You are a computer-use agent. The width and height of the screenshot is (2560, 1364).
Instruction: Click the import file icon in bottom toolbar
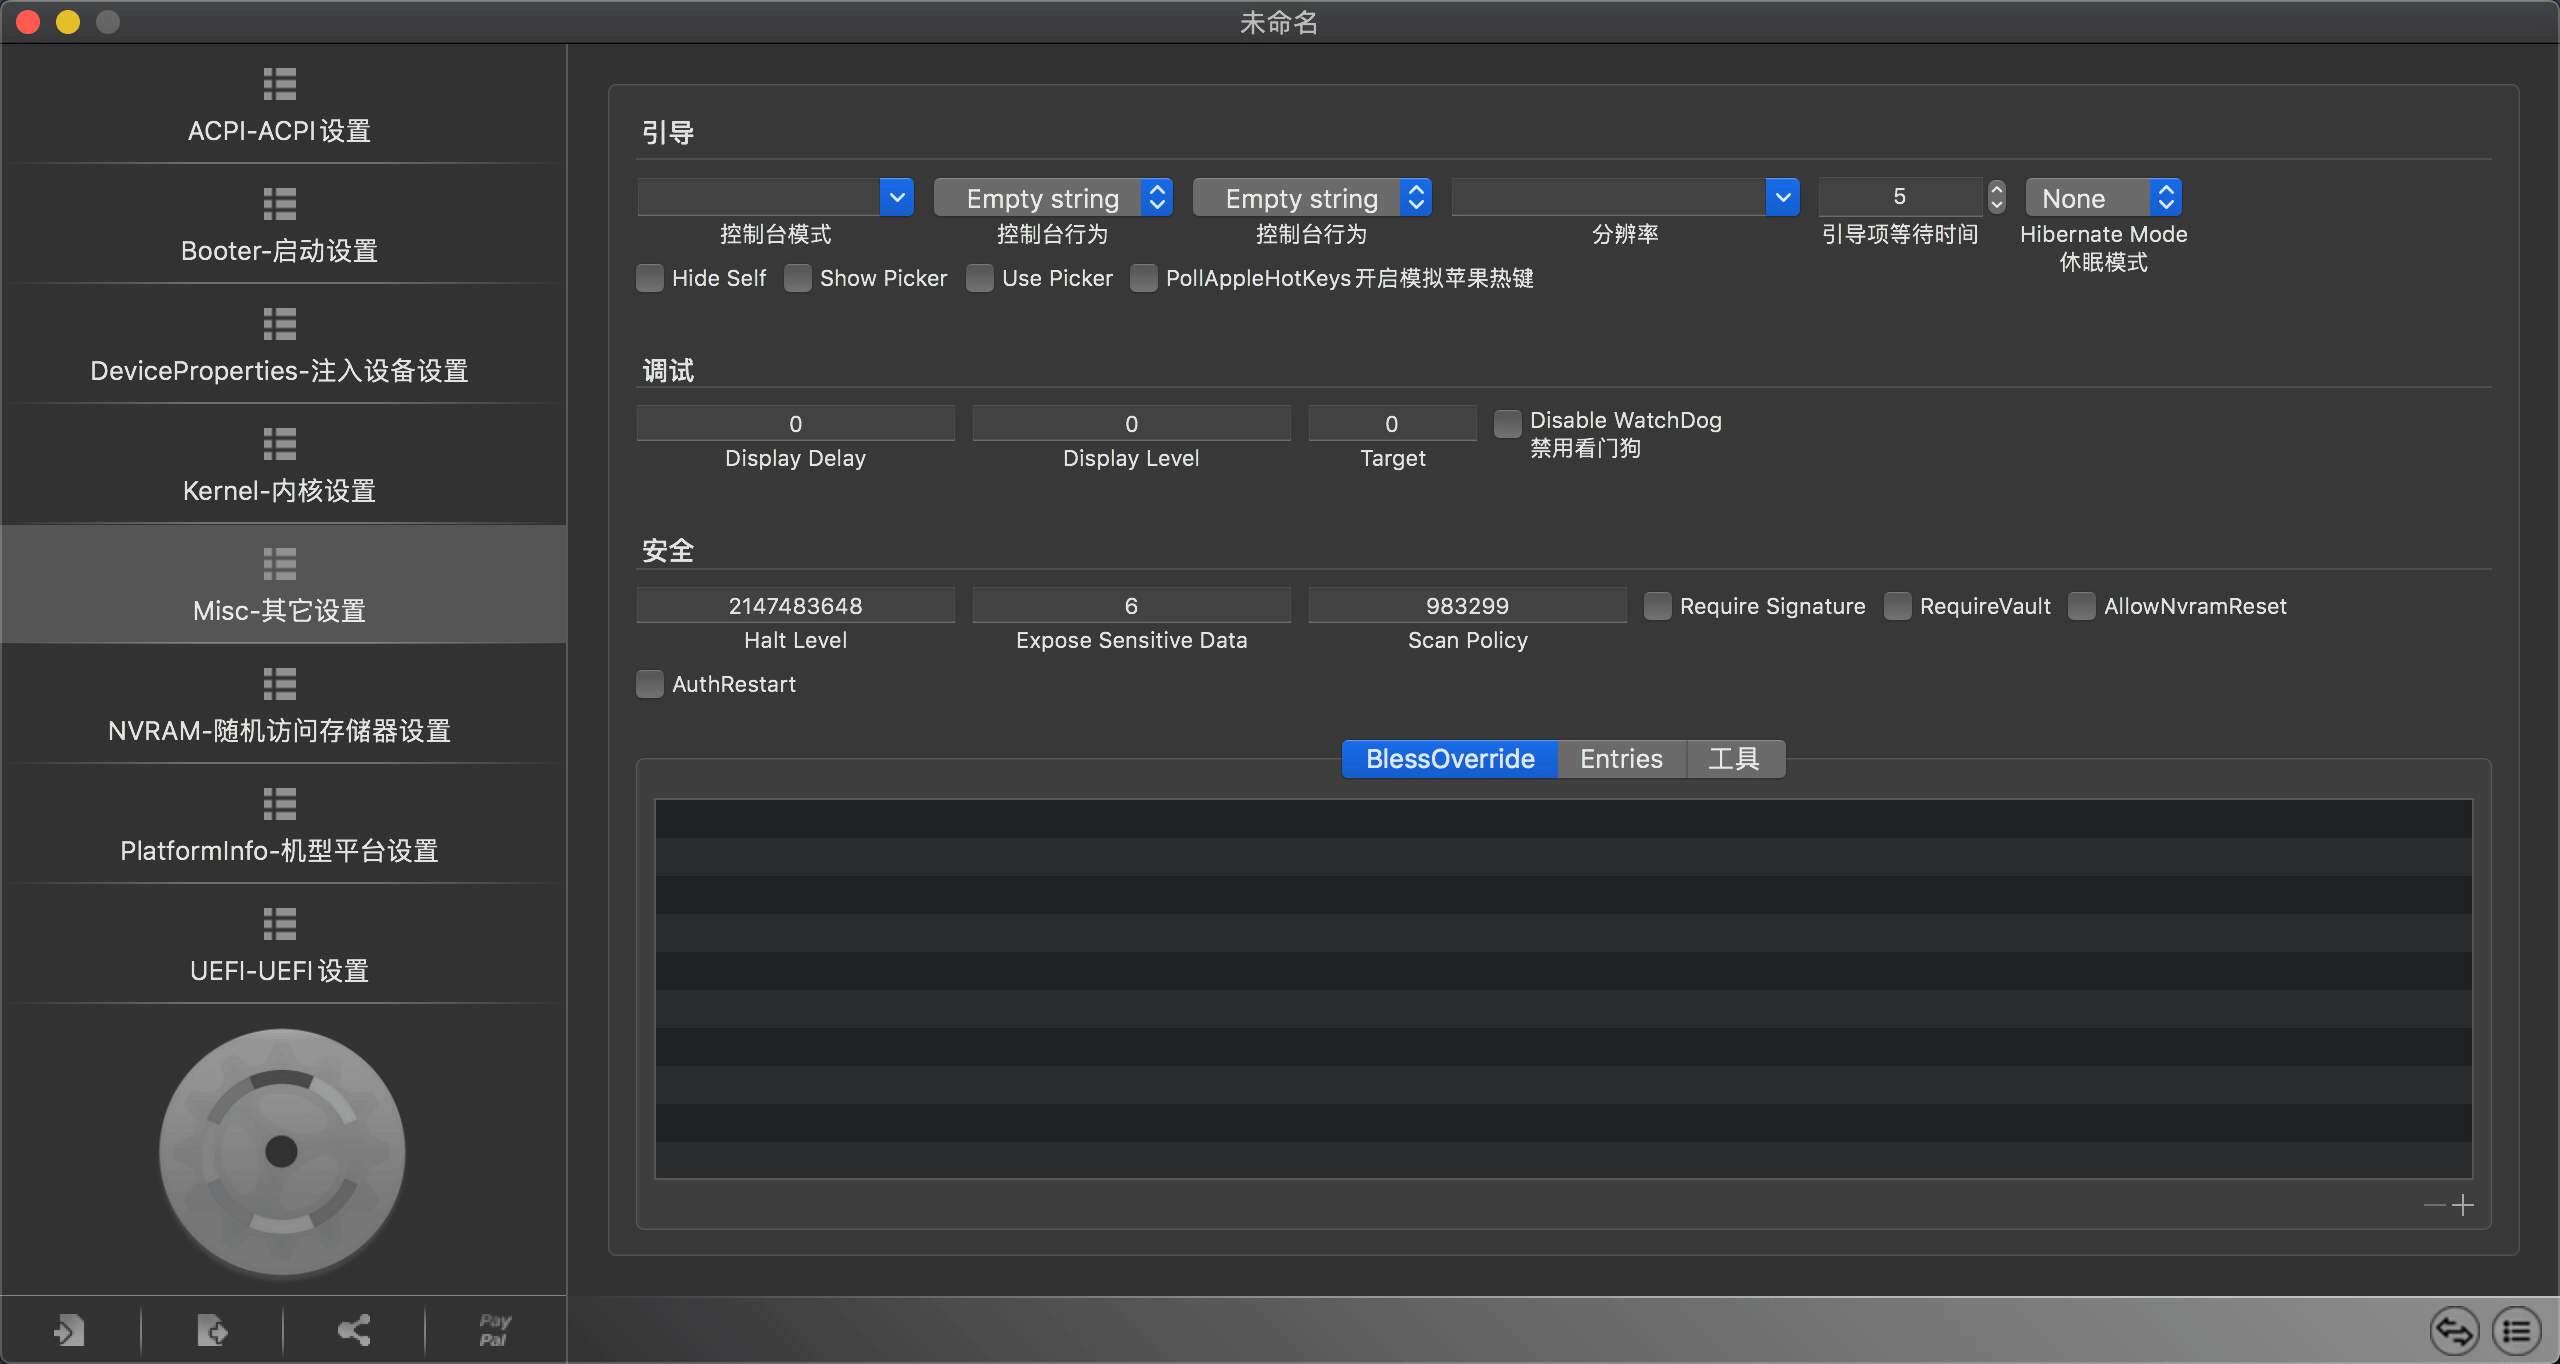[69, 1330]
